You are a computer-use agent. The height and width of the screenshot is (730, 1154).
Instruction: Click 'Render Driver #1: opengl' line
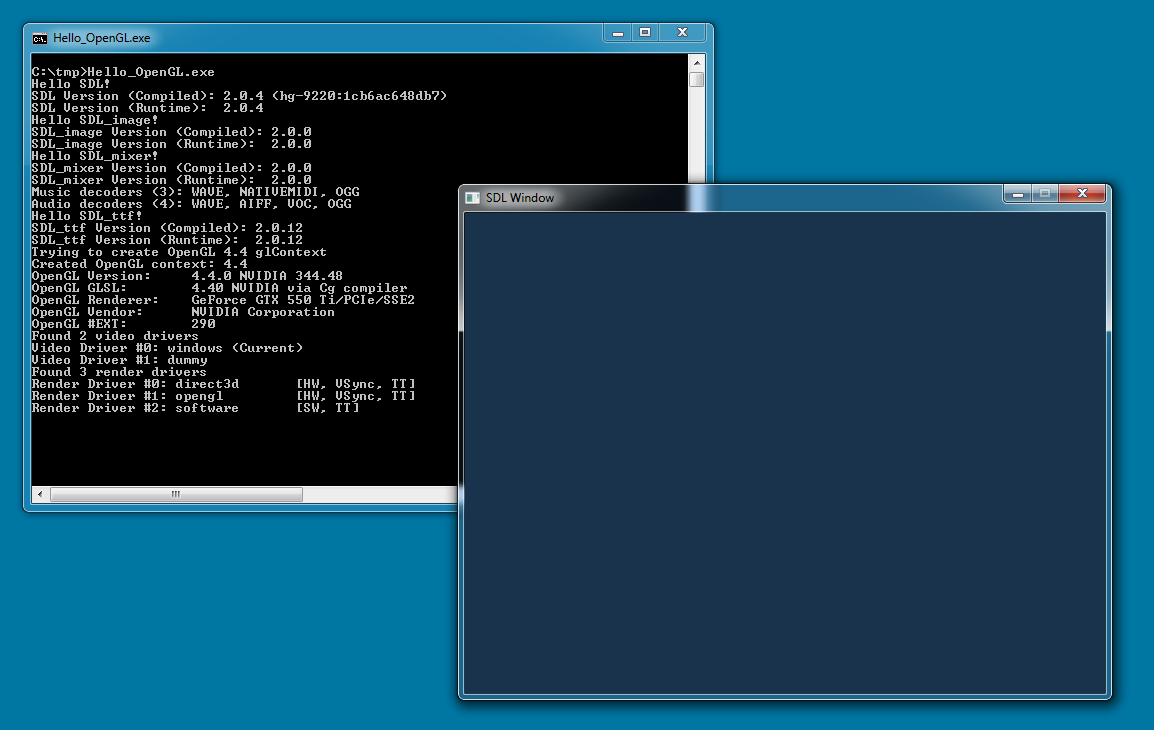coord(224,396)
